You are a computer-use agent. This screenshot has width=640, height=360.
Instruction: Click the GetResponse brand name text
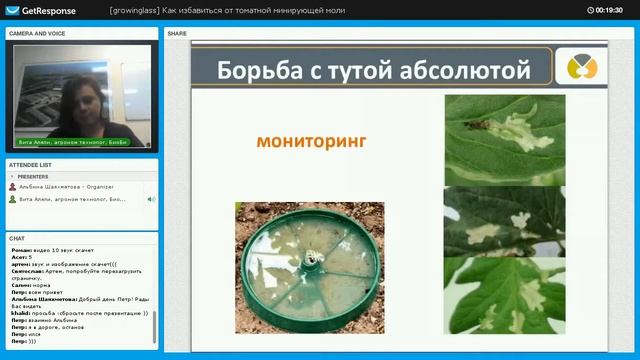point(49,11)
